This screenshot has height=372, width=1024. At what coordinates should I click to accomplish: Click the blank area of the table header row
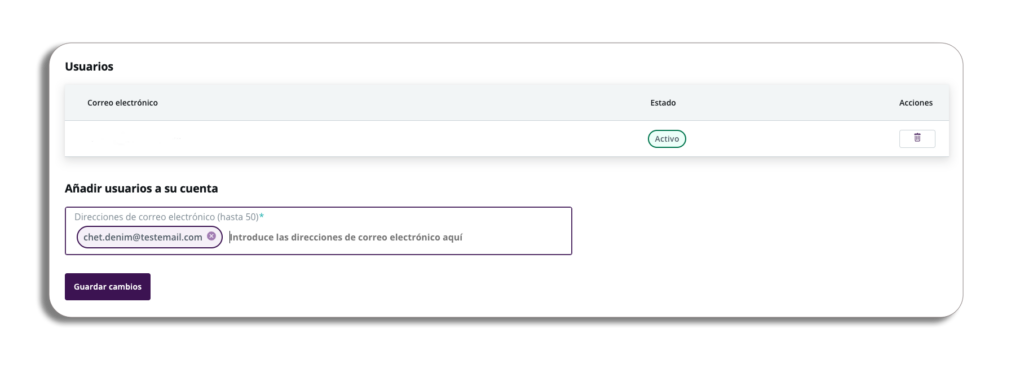[405, 102]
